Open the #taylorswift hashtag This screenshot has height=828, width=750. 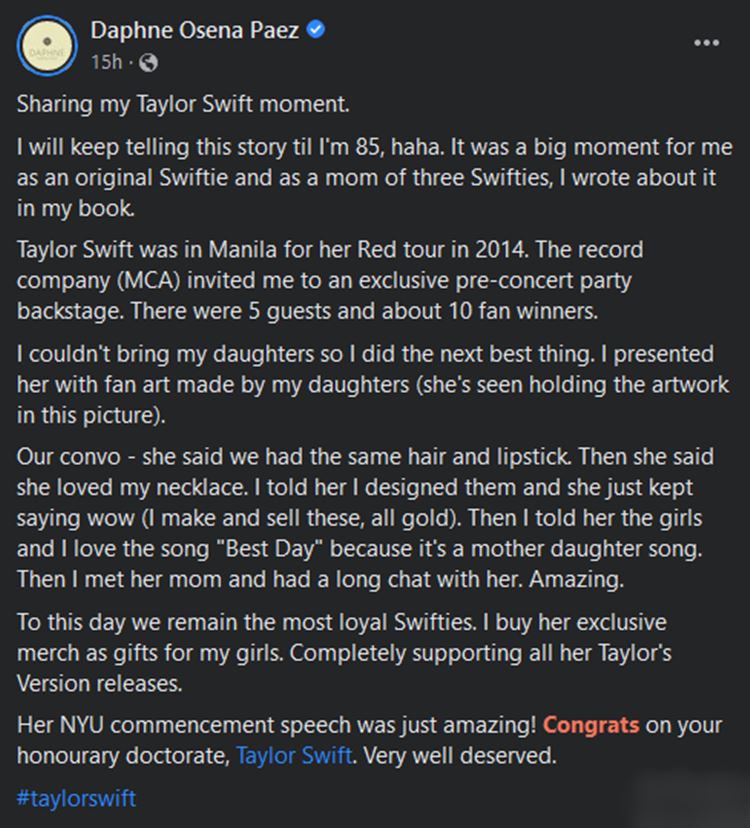click(x=77, y=798)
